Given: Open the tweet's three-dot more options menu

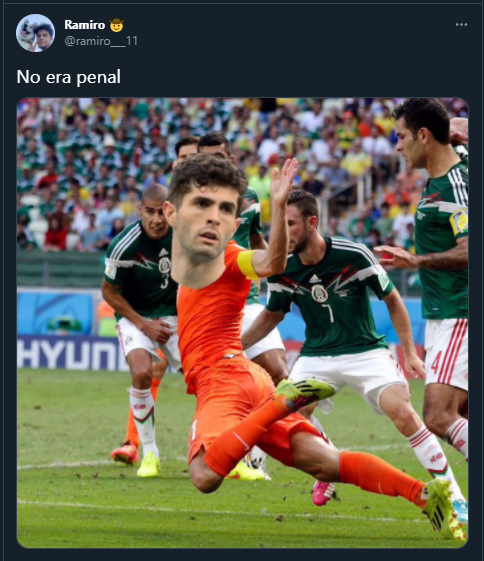Looking at the screenshot, I should click(461, 25).
